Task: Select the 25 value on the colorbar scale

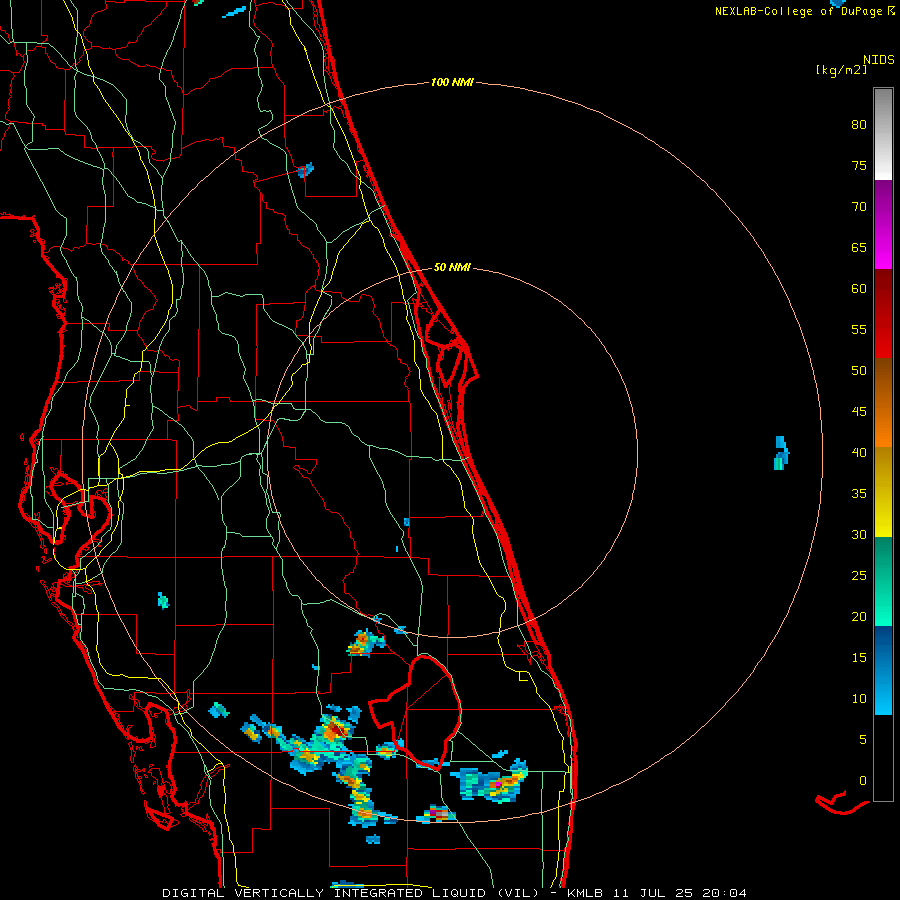Action: [859, 575]
